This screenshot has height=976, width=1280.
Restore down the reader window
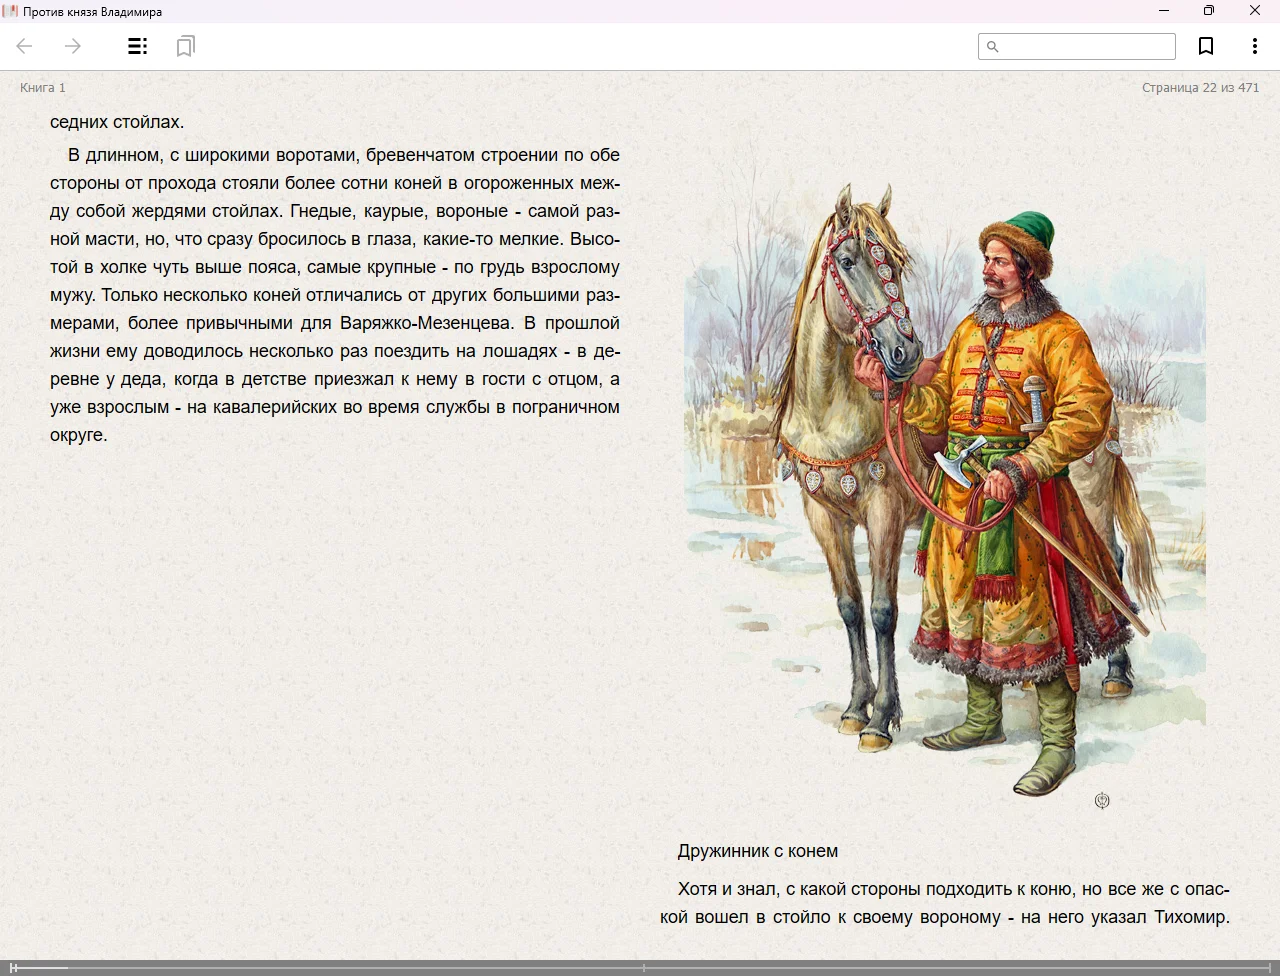click(1209, 11)
